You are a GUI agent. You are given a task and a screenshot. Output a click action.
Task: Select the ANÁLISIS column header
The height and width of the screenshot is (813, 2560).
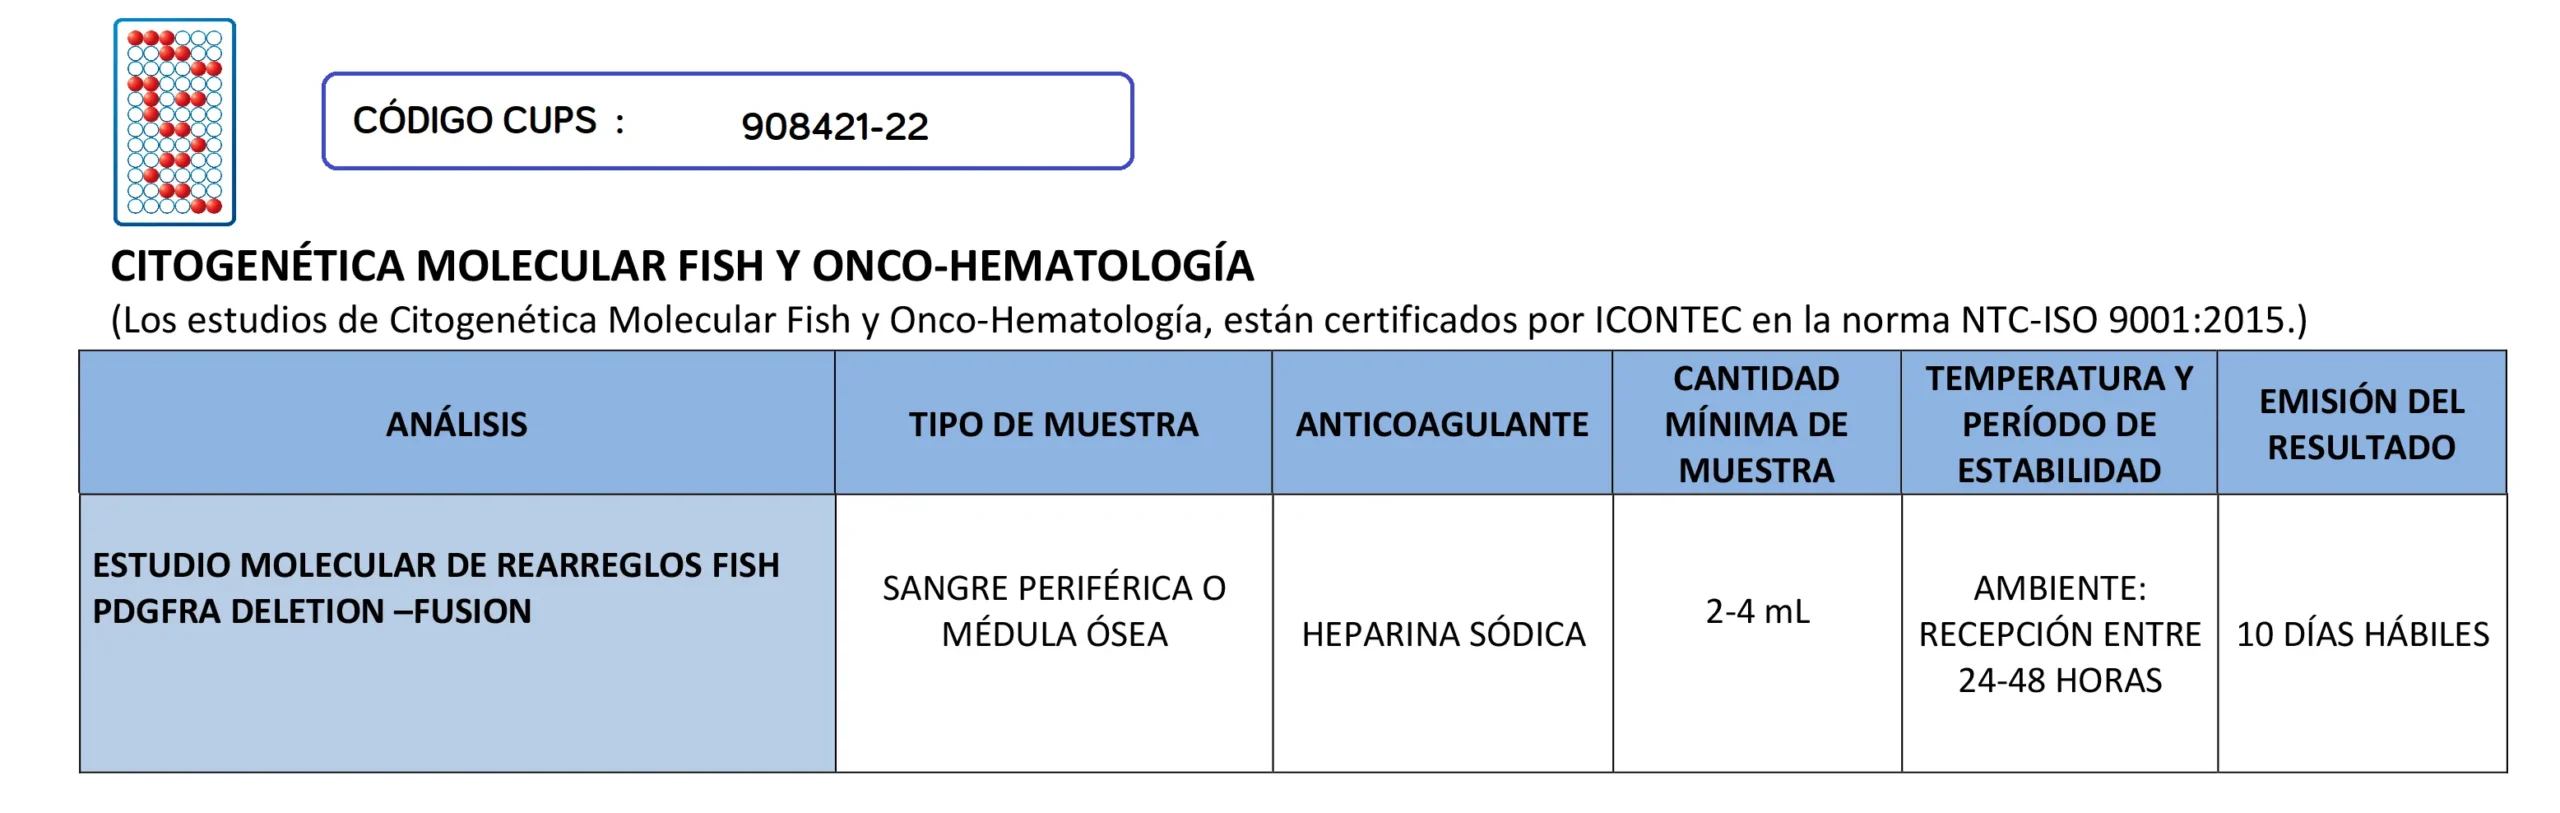(457, 424)
